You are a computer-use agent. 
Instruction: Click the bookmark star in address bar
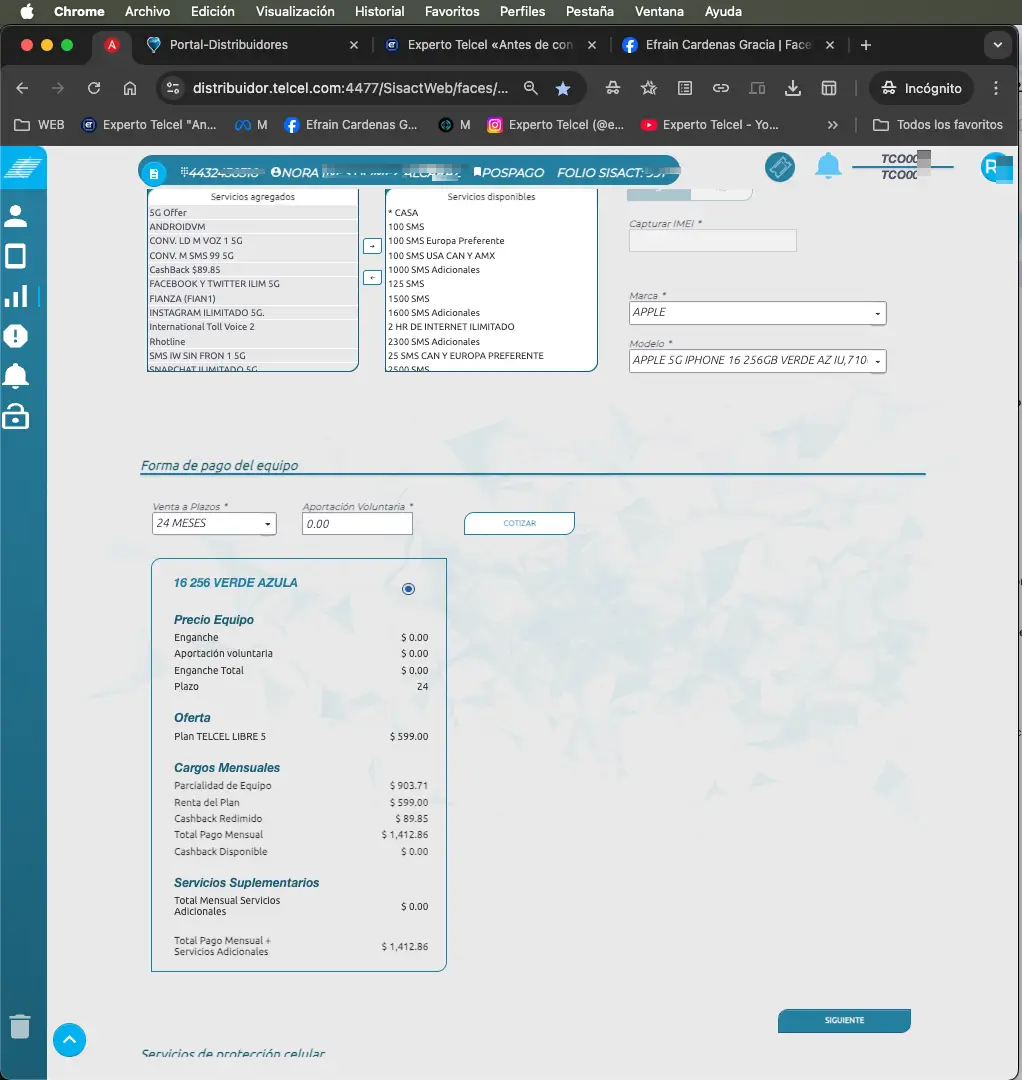click(x=563, y=88)
